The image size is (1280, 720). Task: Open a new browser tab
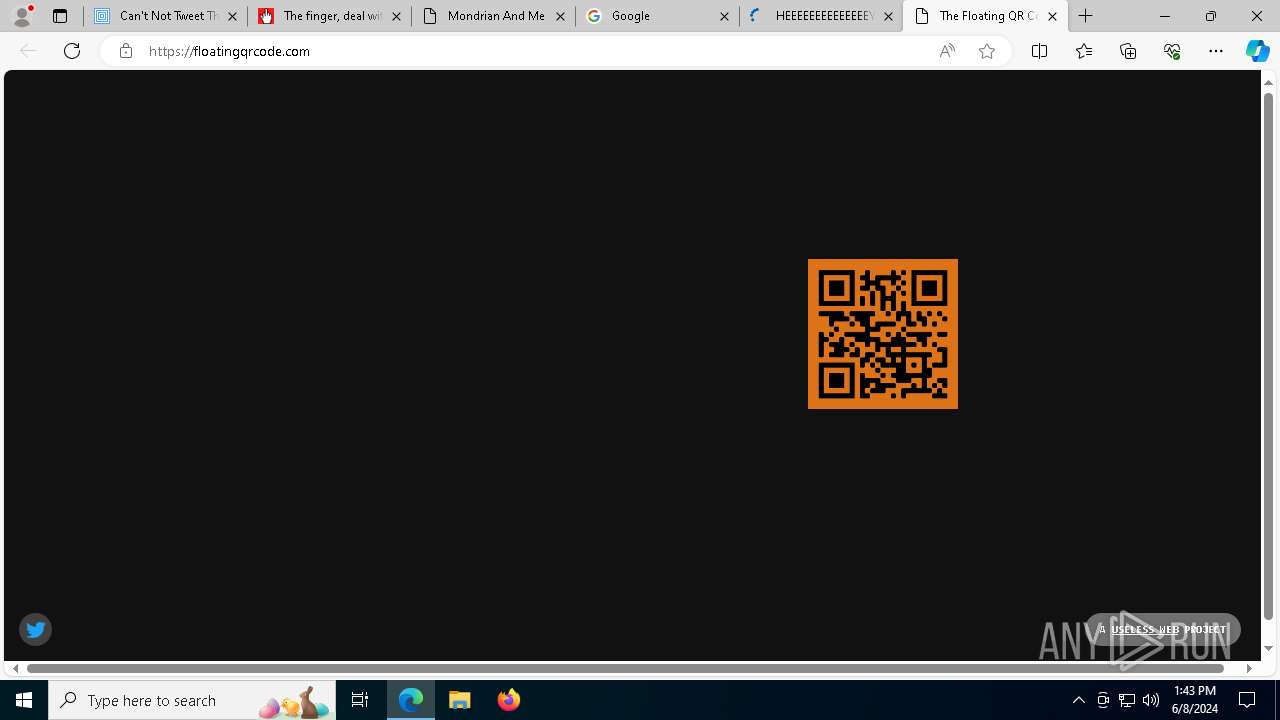[x=1086, y=16]
